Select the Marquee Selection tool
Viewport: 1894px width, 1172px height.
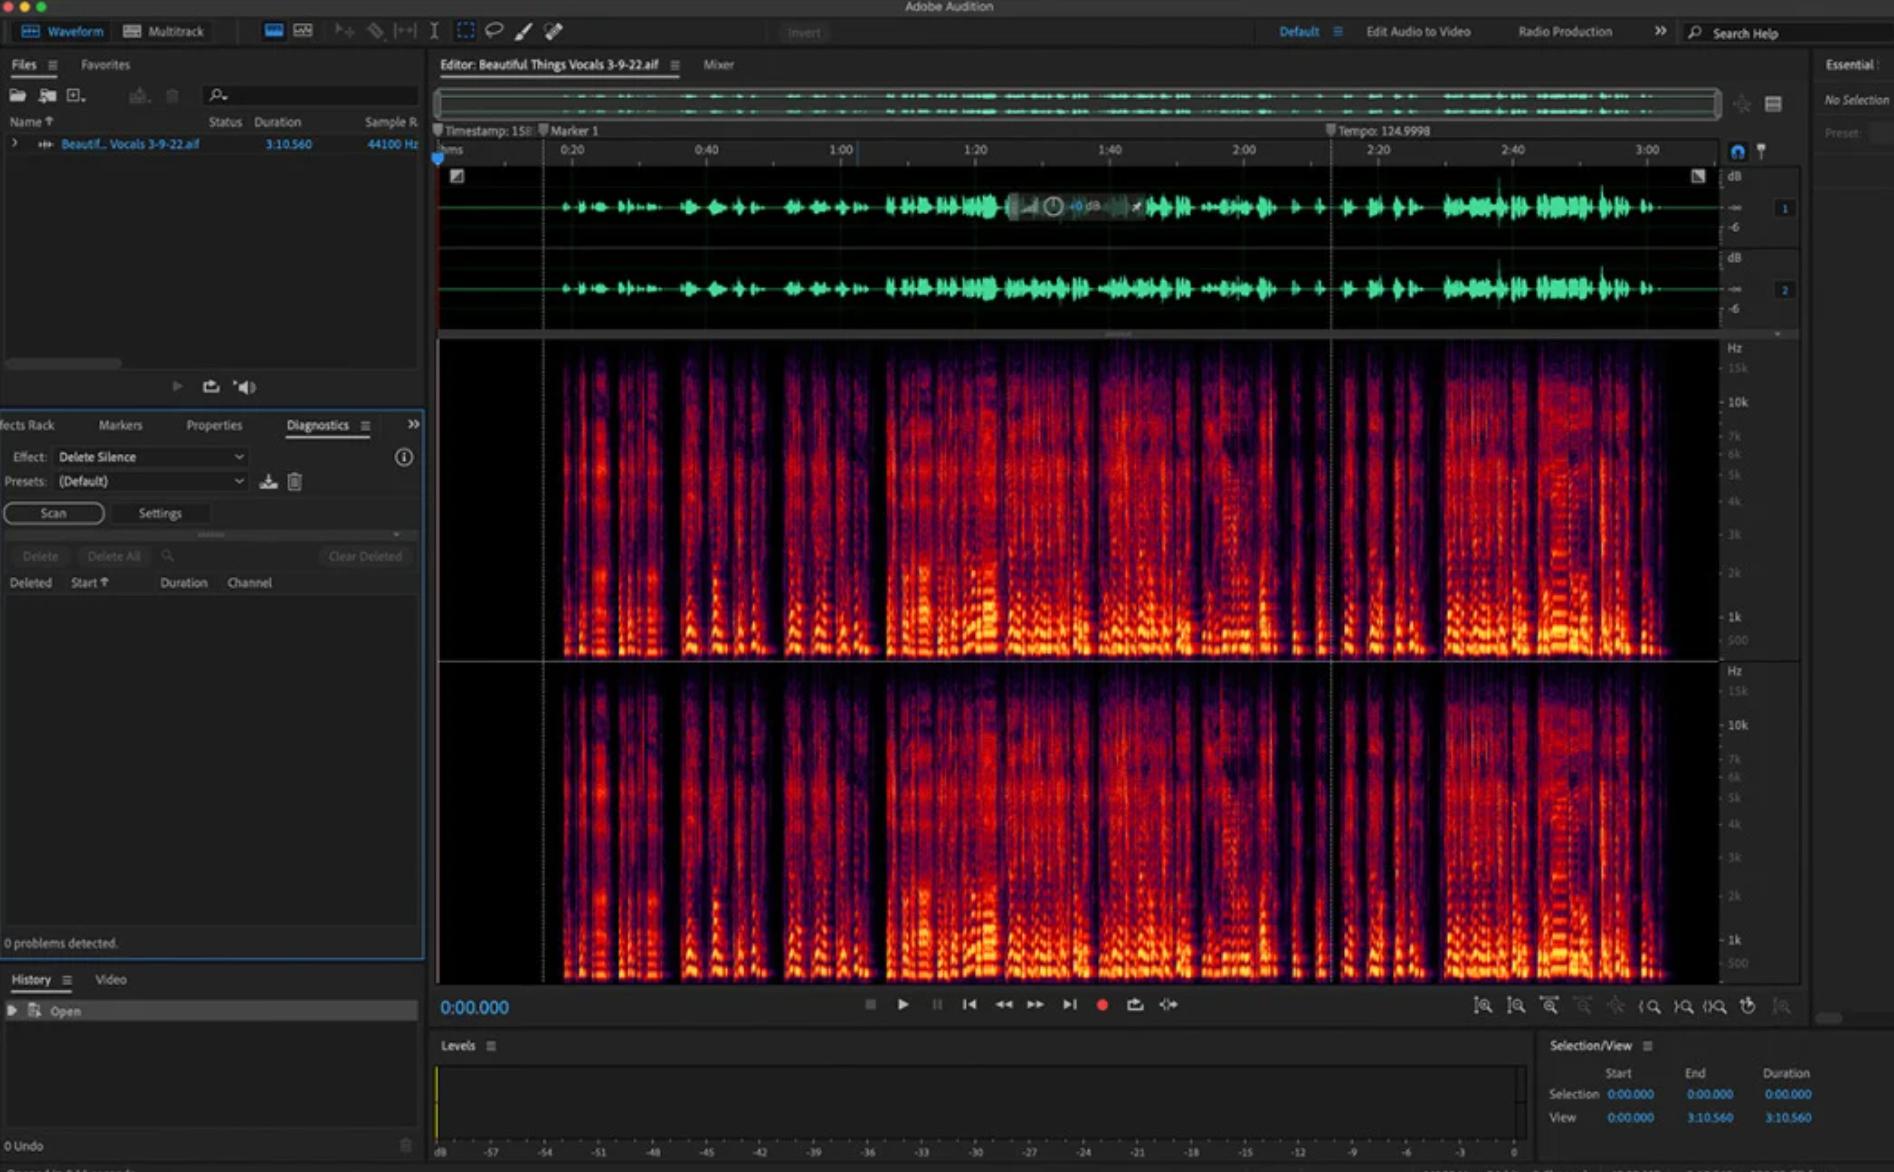tap(465, 31)
